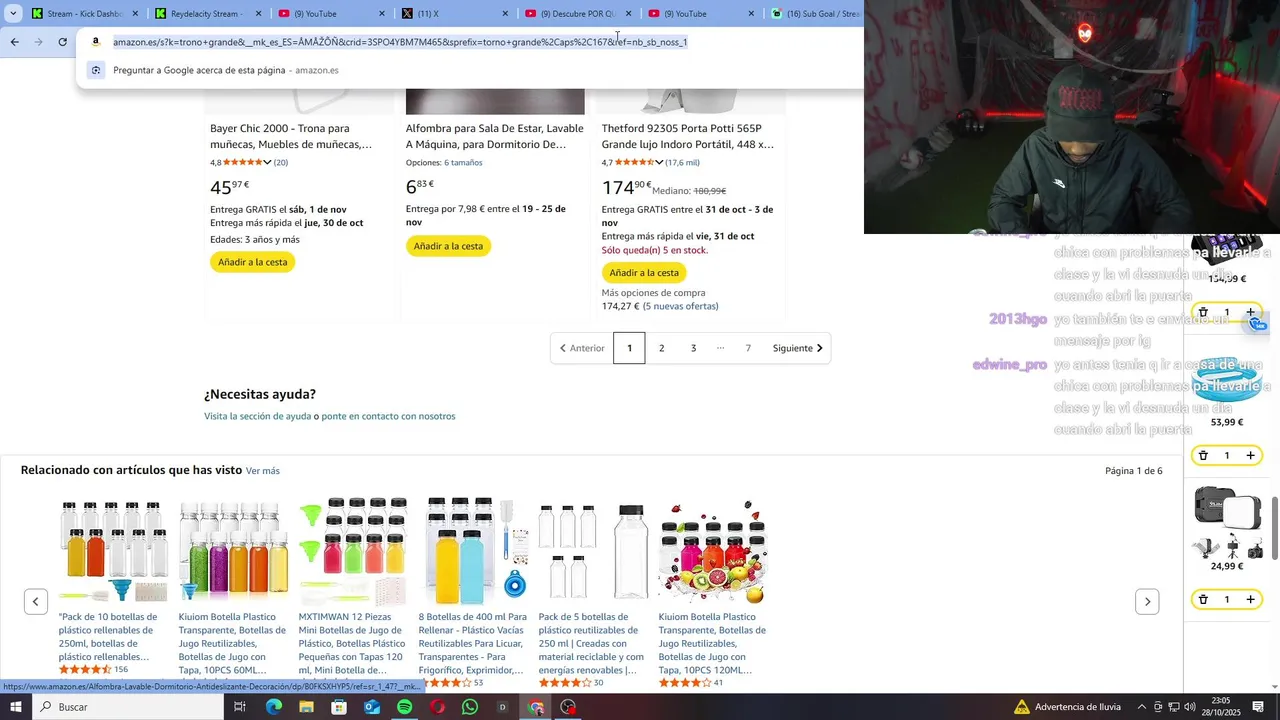Close the Descubre POR QU tab
1280x720 pixels.
pyautogui.click(x=628, y=14)
